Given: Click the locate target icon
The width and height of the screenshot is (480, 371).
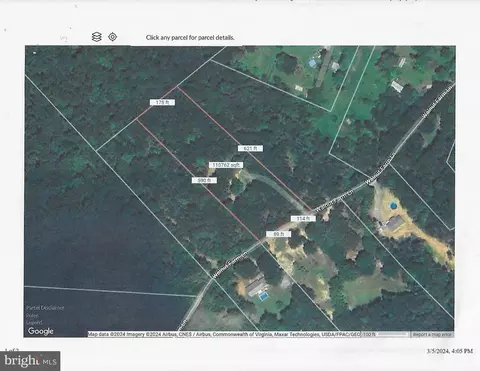Looking at the screenshot, I should pyautogui.click(x=113, y=37).
